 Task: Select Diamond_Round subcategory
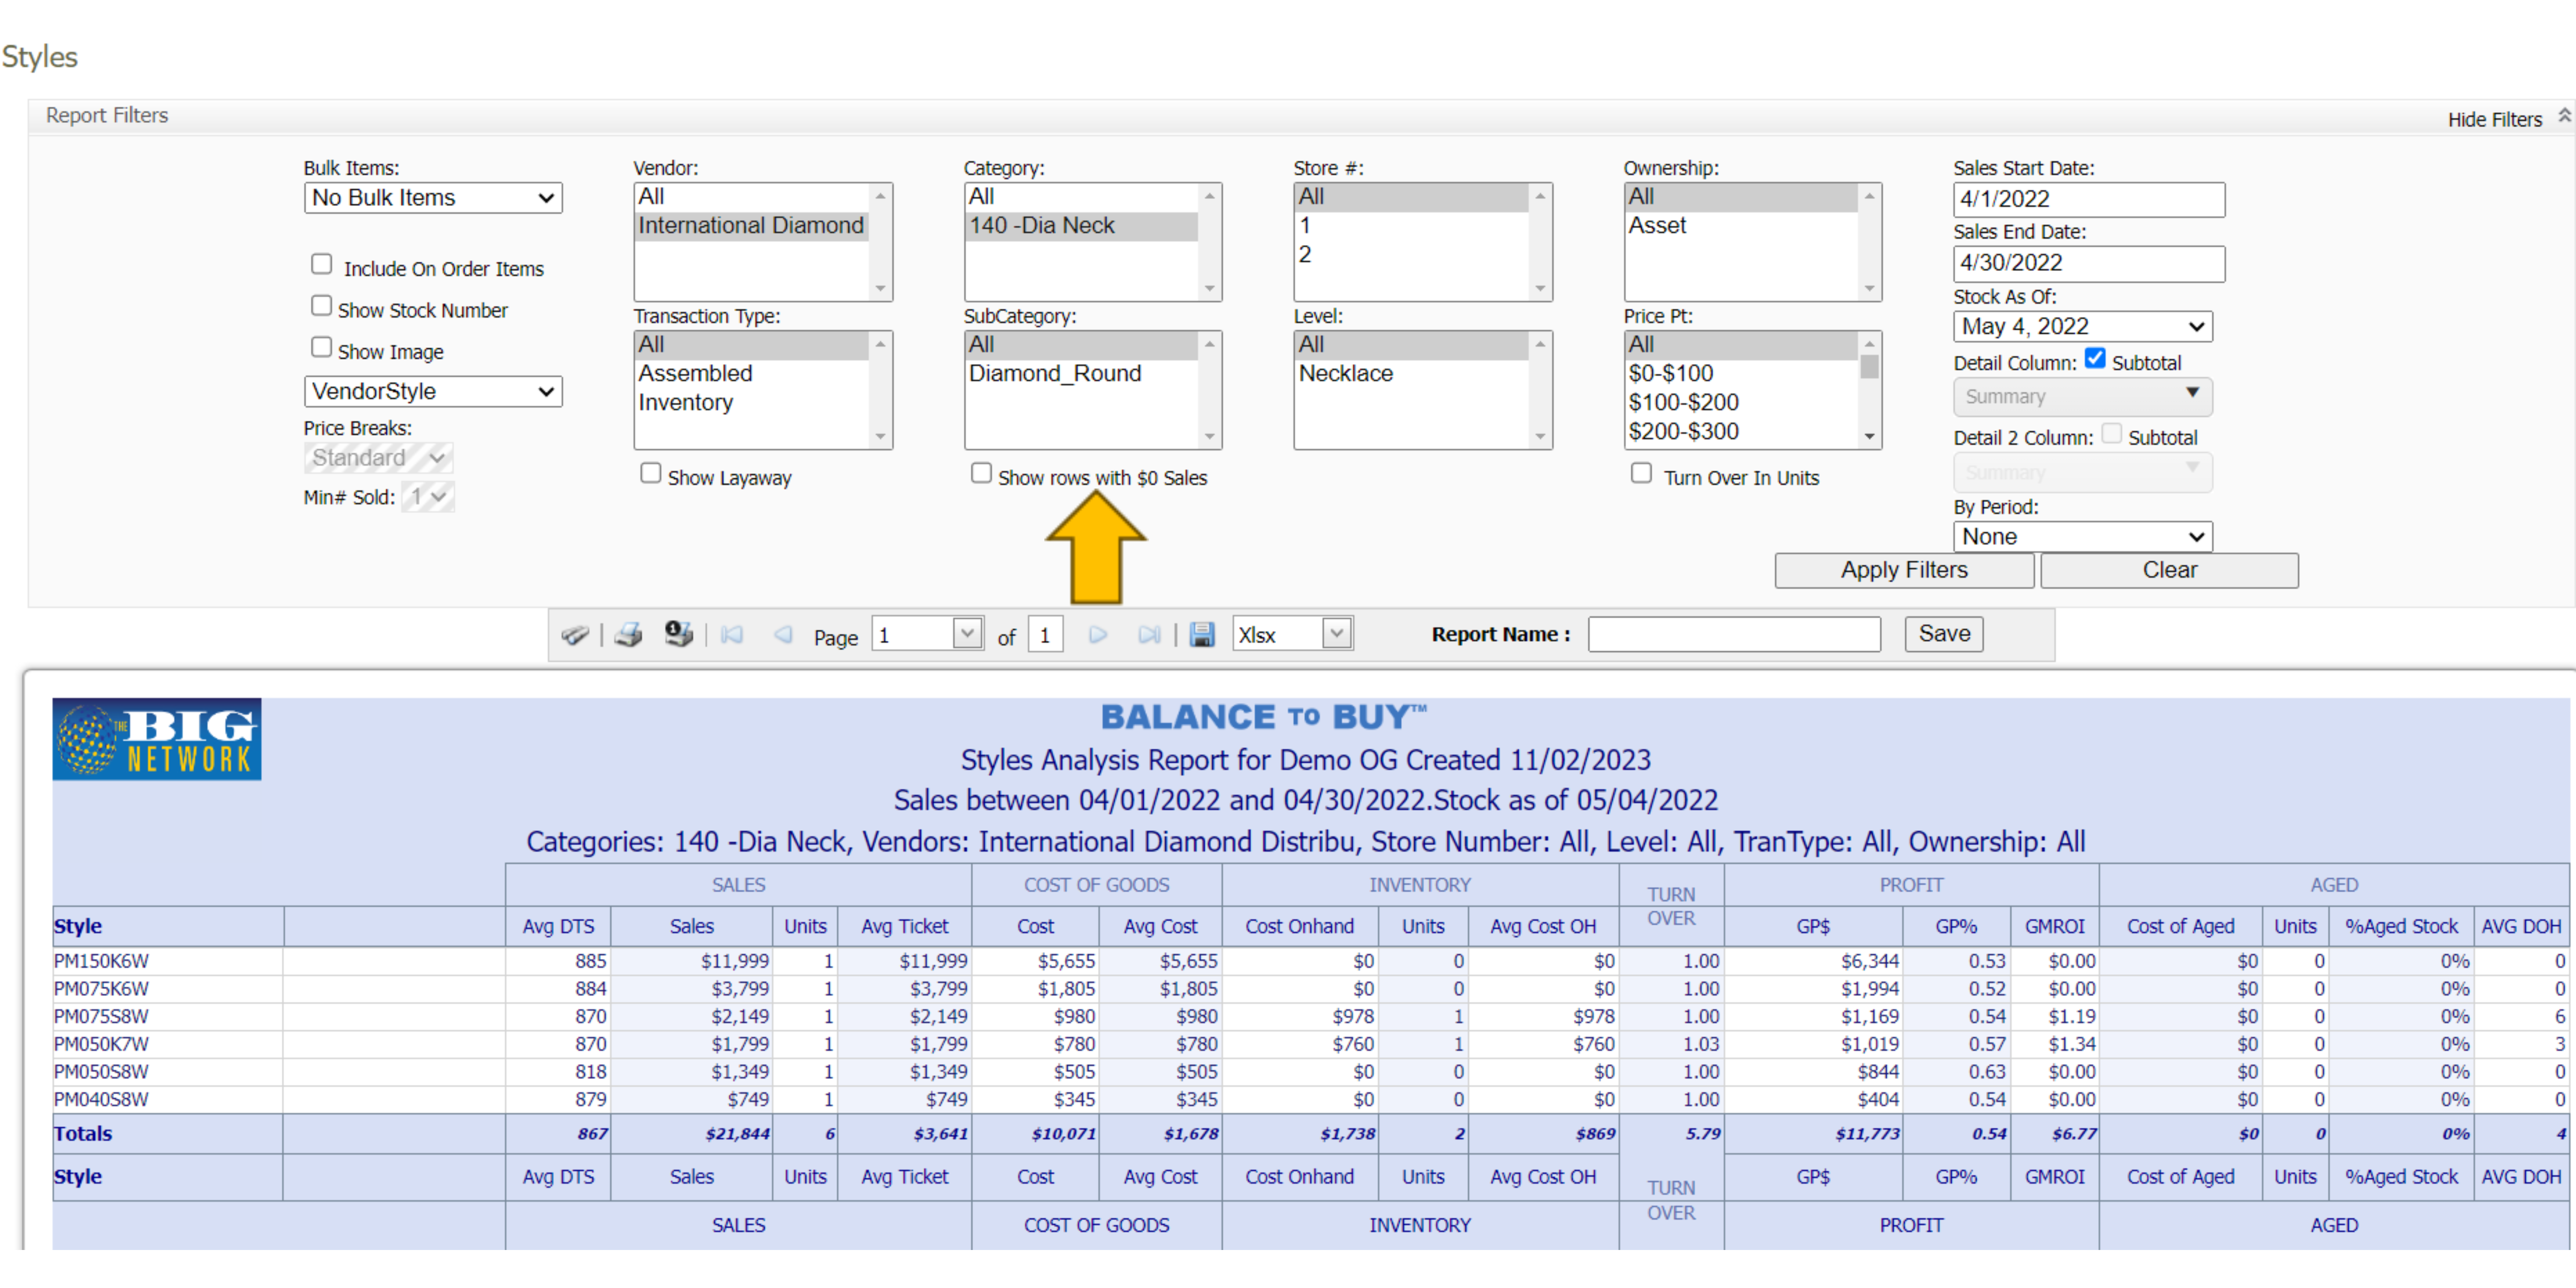tap(1081, 374)
